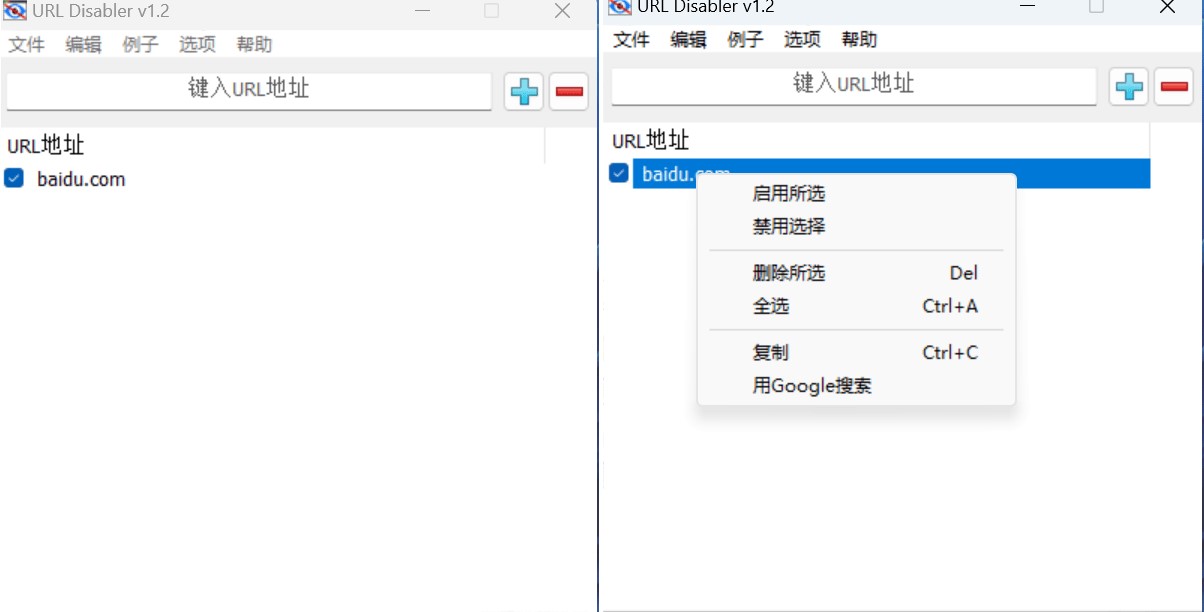Click URL Disabler app icon in right title bar
This screenshot has height=612, width=1204.
620,6
